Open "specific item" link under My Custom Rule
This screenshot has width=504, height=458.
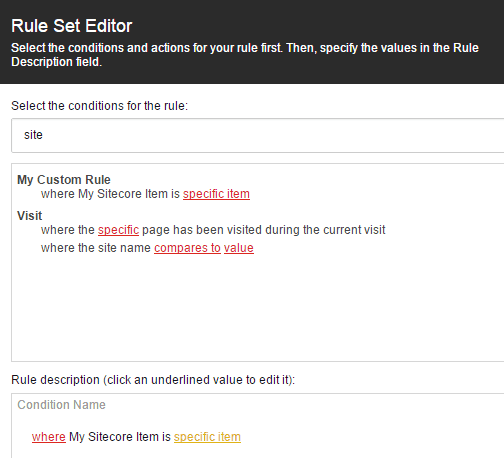[x=216, y=194]
